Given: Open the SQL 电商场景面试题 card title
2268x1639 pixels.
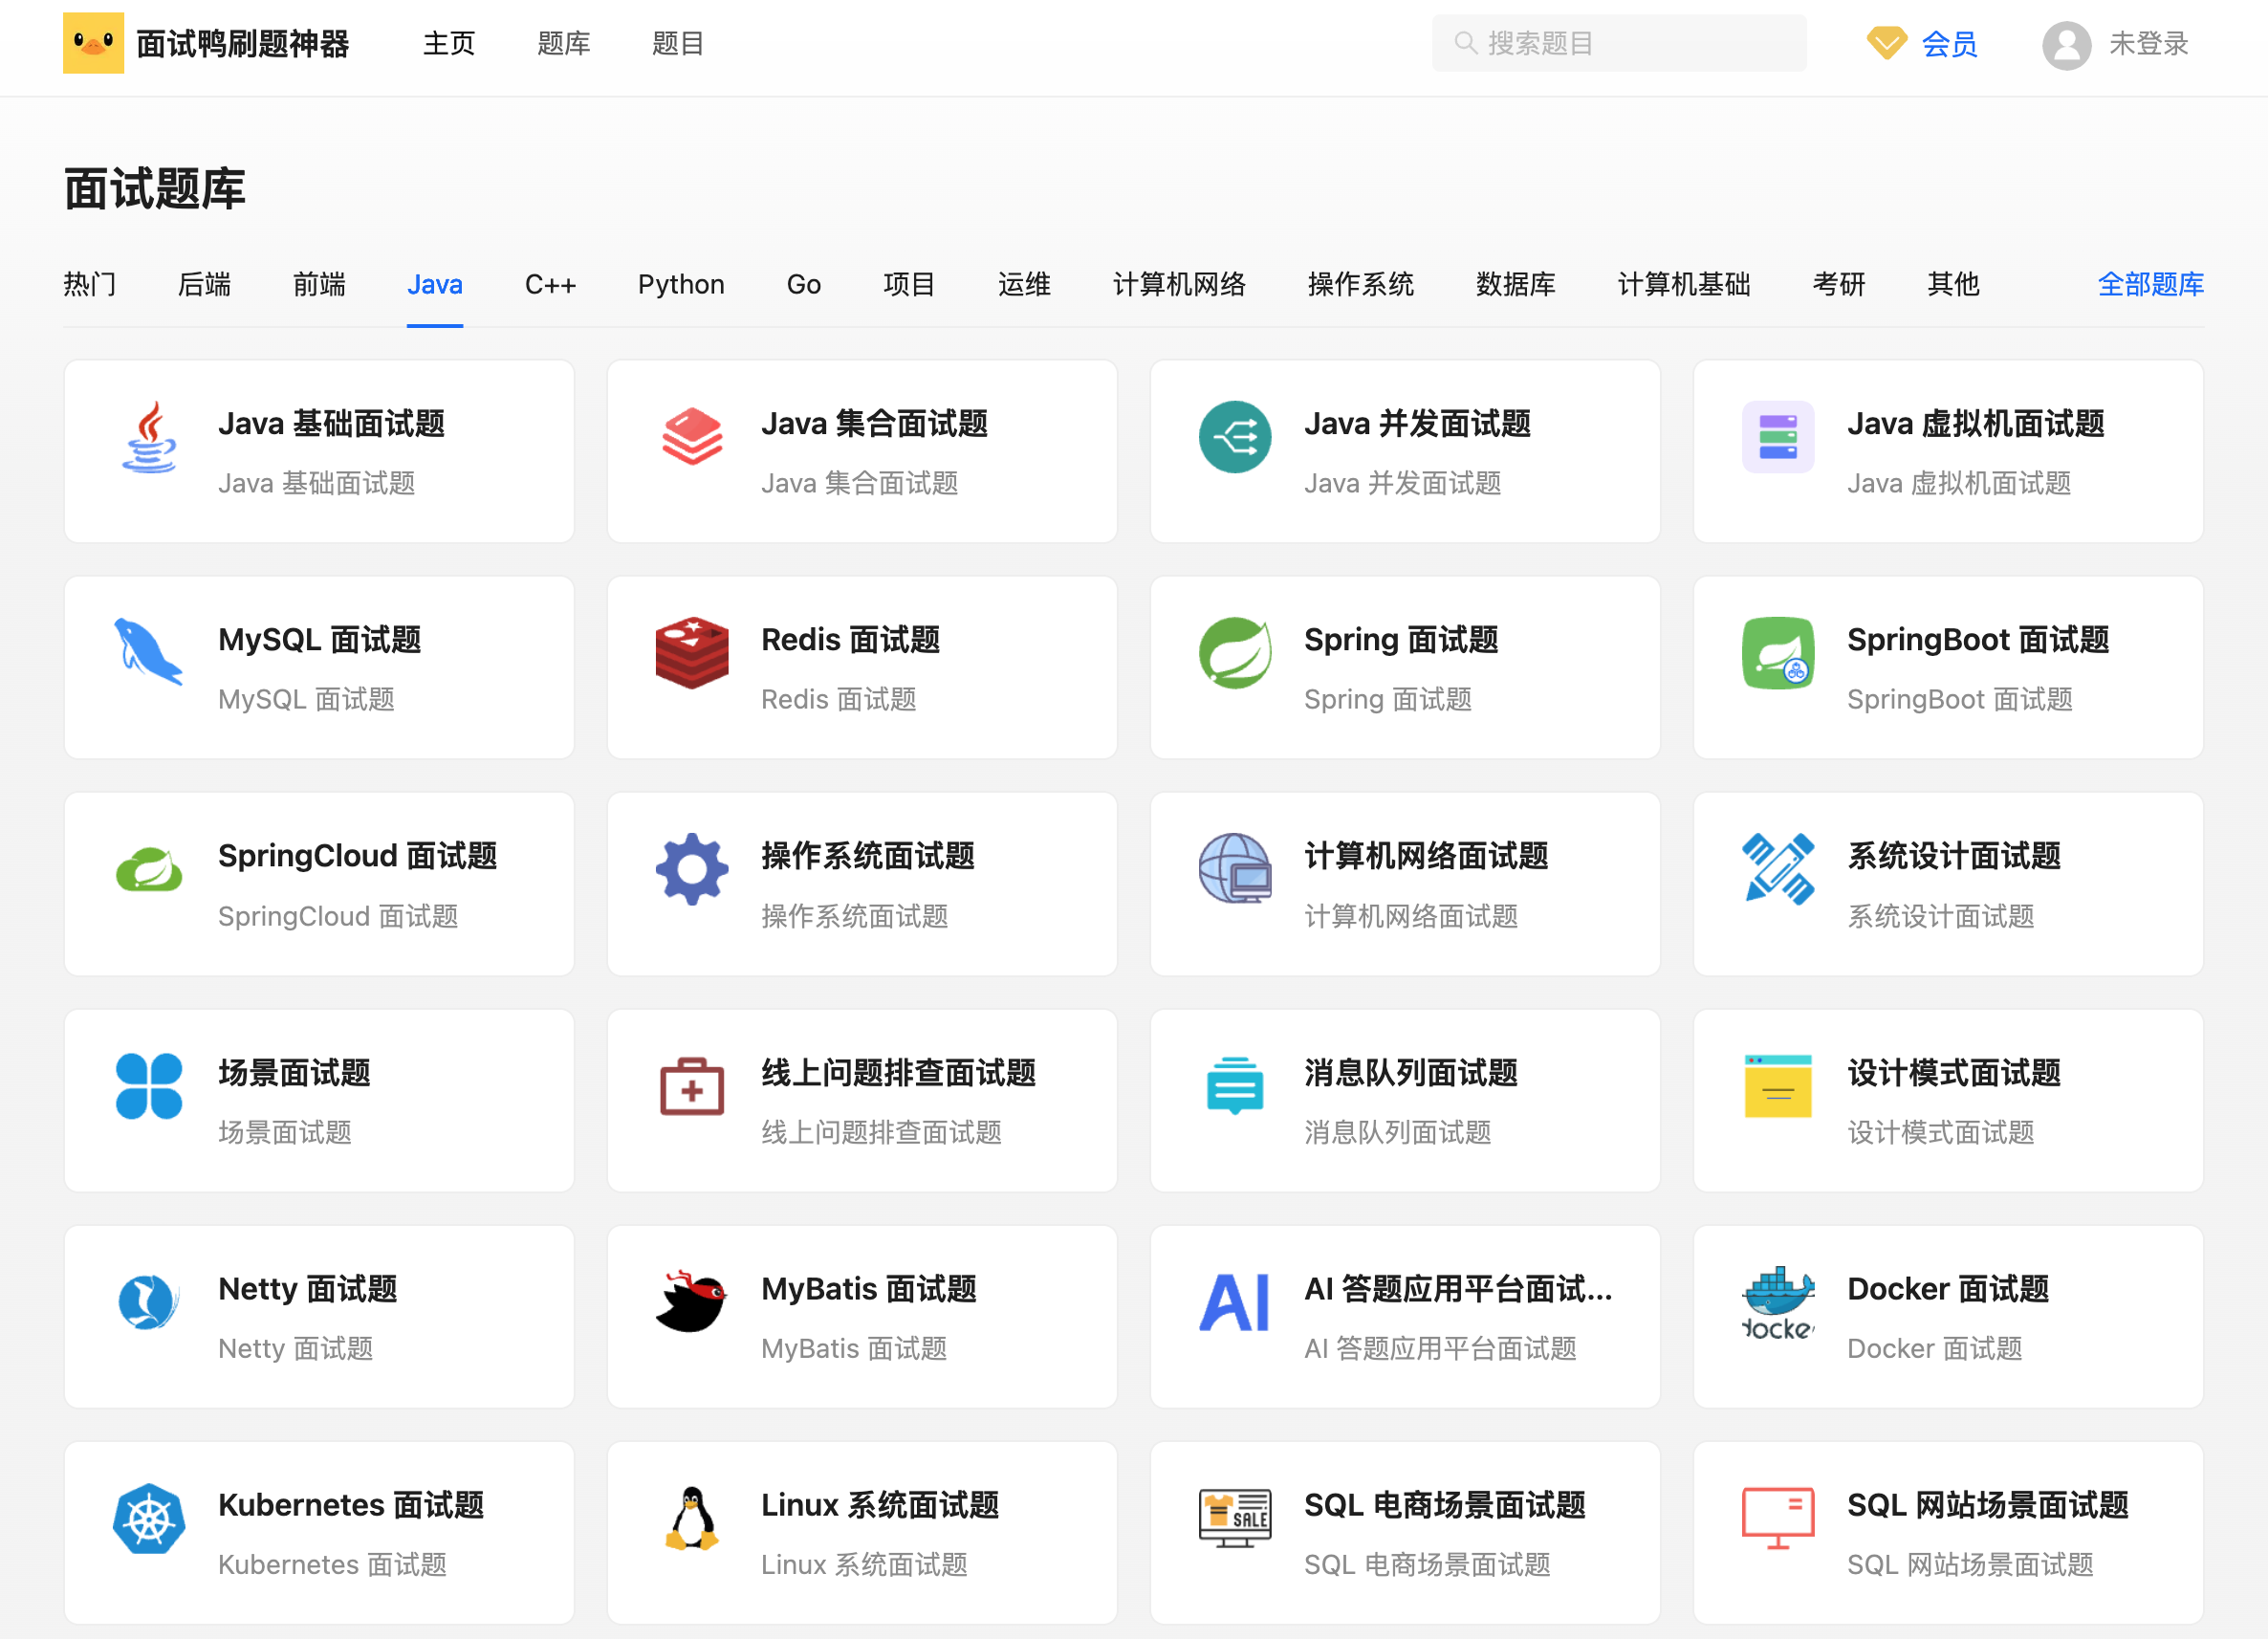Looking at the screenshot, I should click(x=1445, y=1504).
